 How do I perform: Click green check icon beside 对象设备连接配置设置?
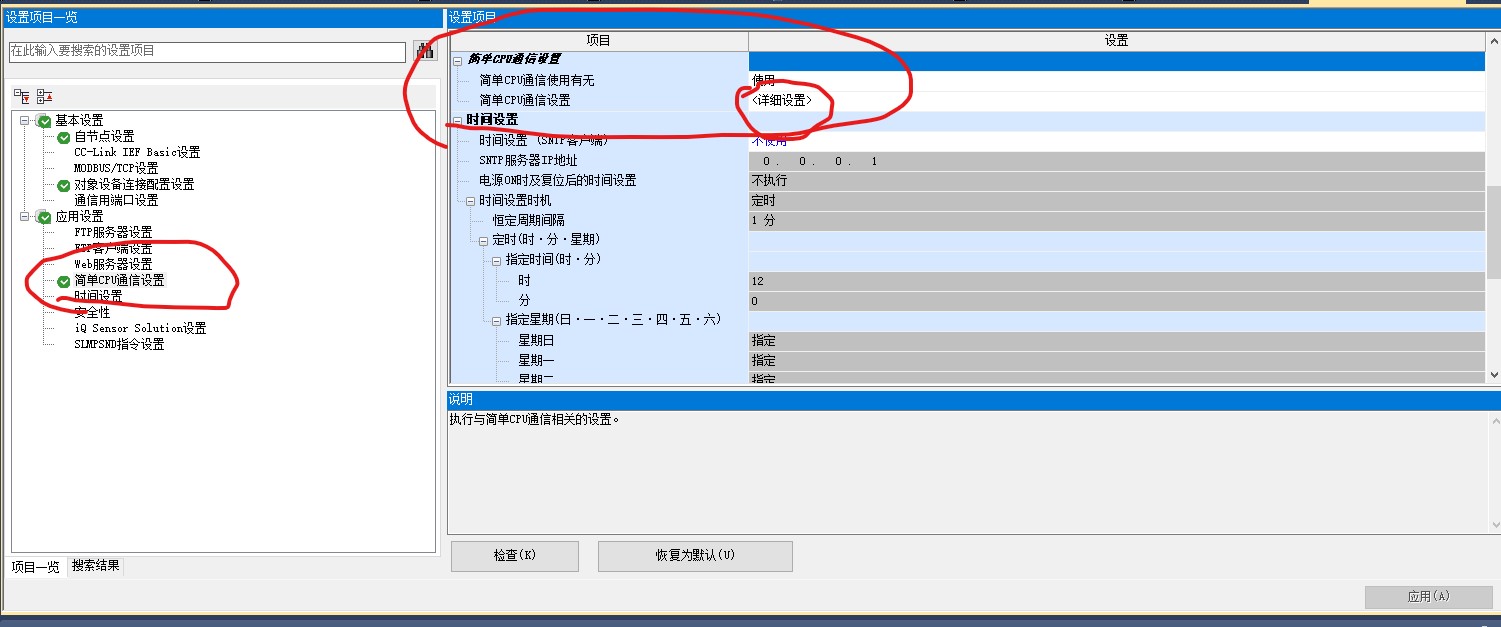coord(64,185)
